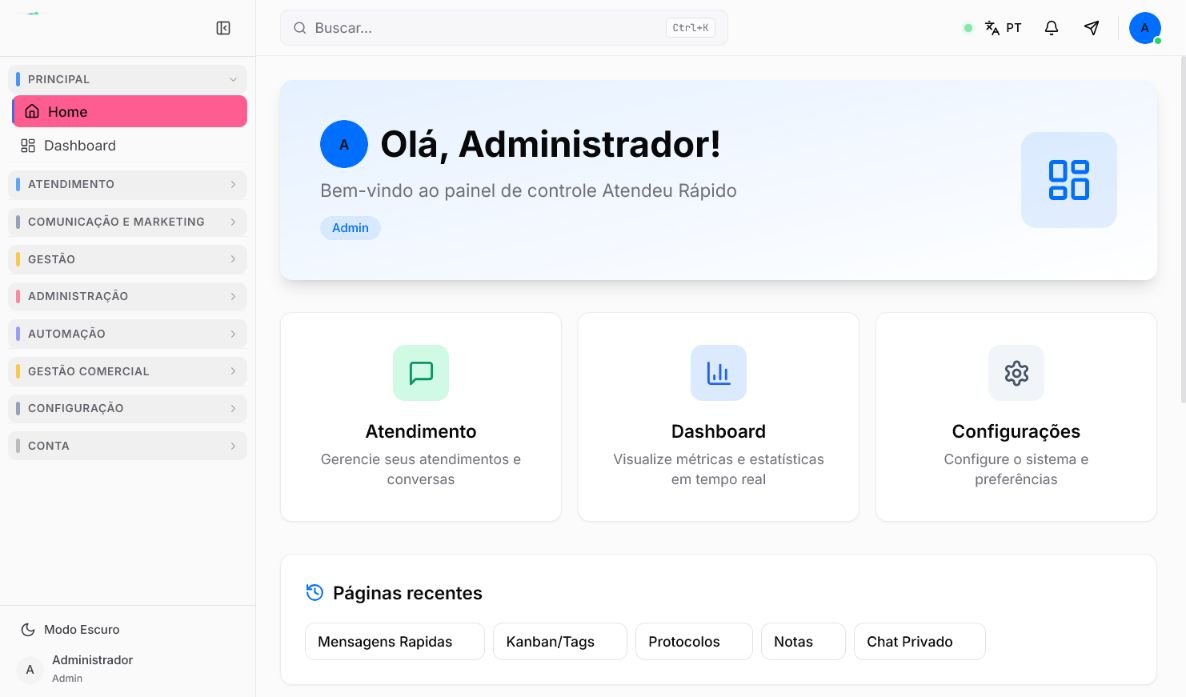Click the search magnifier icon
Image resolution: width=1186 pixels, height=697 pixels.
click(300, 28)
